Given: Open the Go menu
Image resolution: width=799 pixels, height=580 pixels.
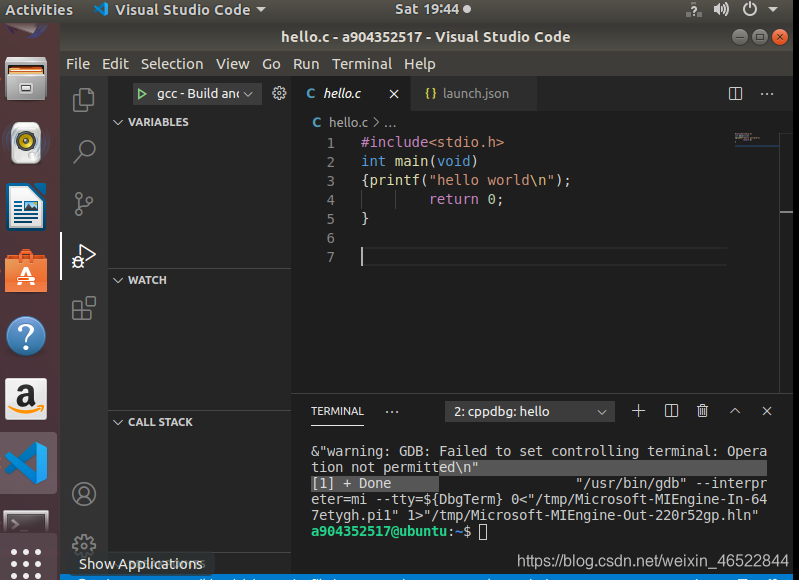Looking at the screenshot, I should point(271,64).
